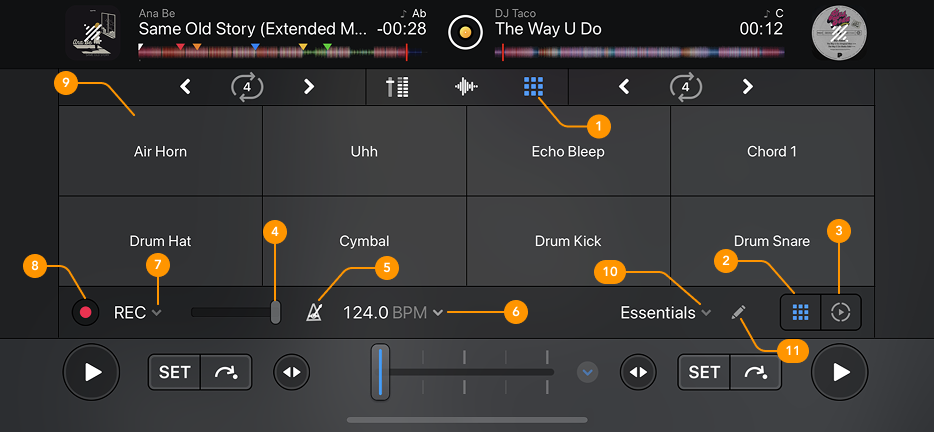934x432 pixels.
Task: Toggle the center Automix record icon
Action: pyautogui.click(x=465, y=32)
